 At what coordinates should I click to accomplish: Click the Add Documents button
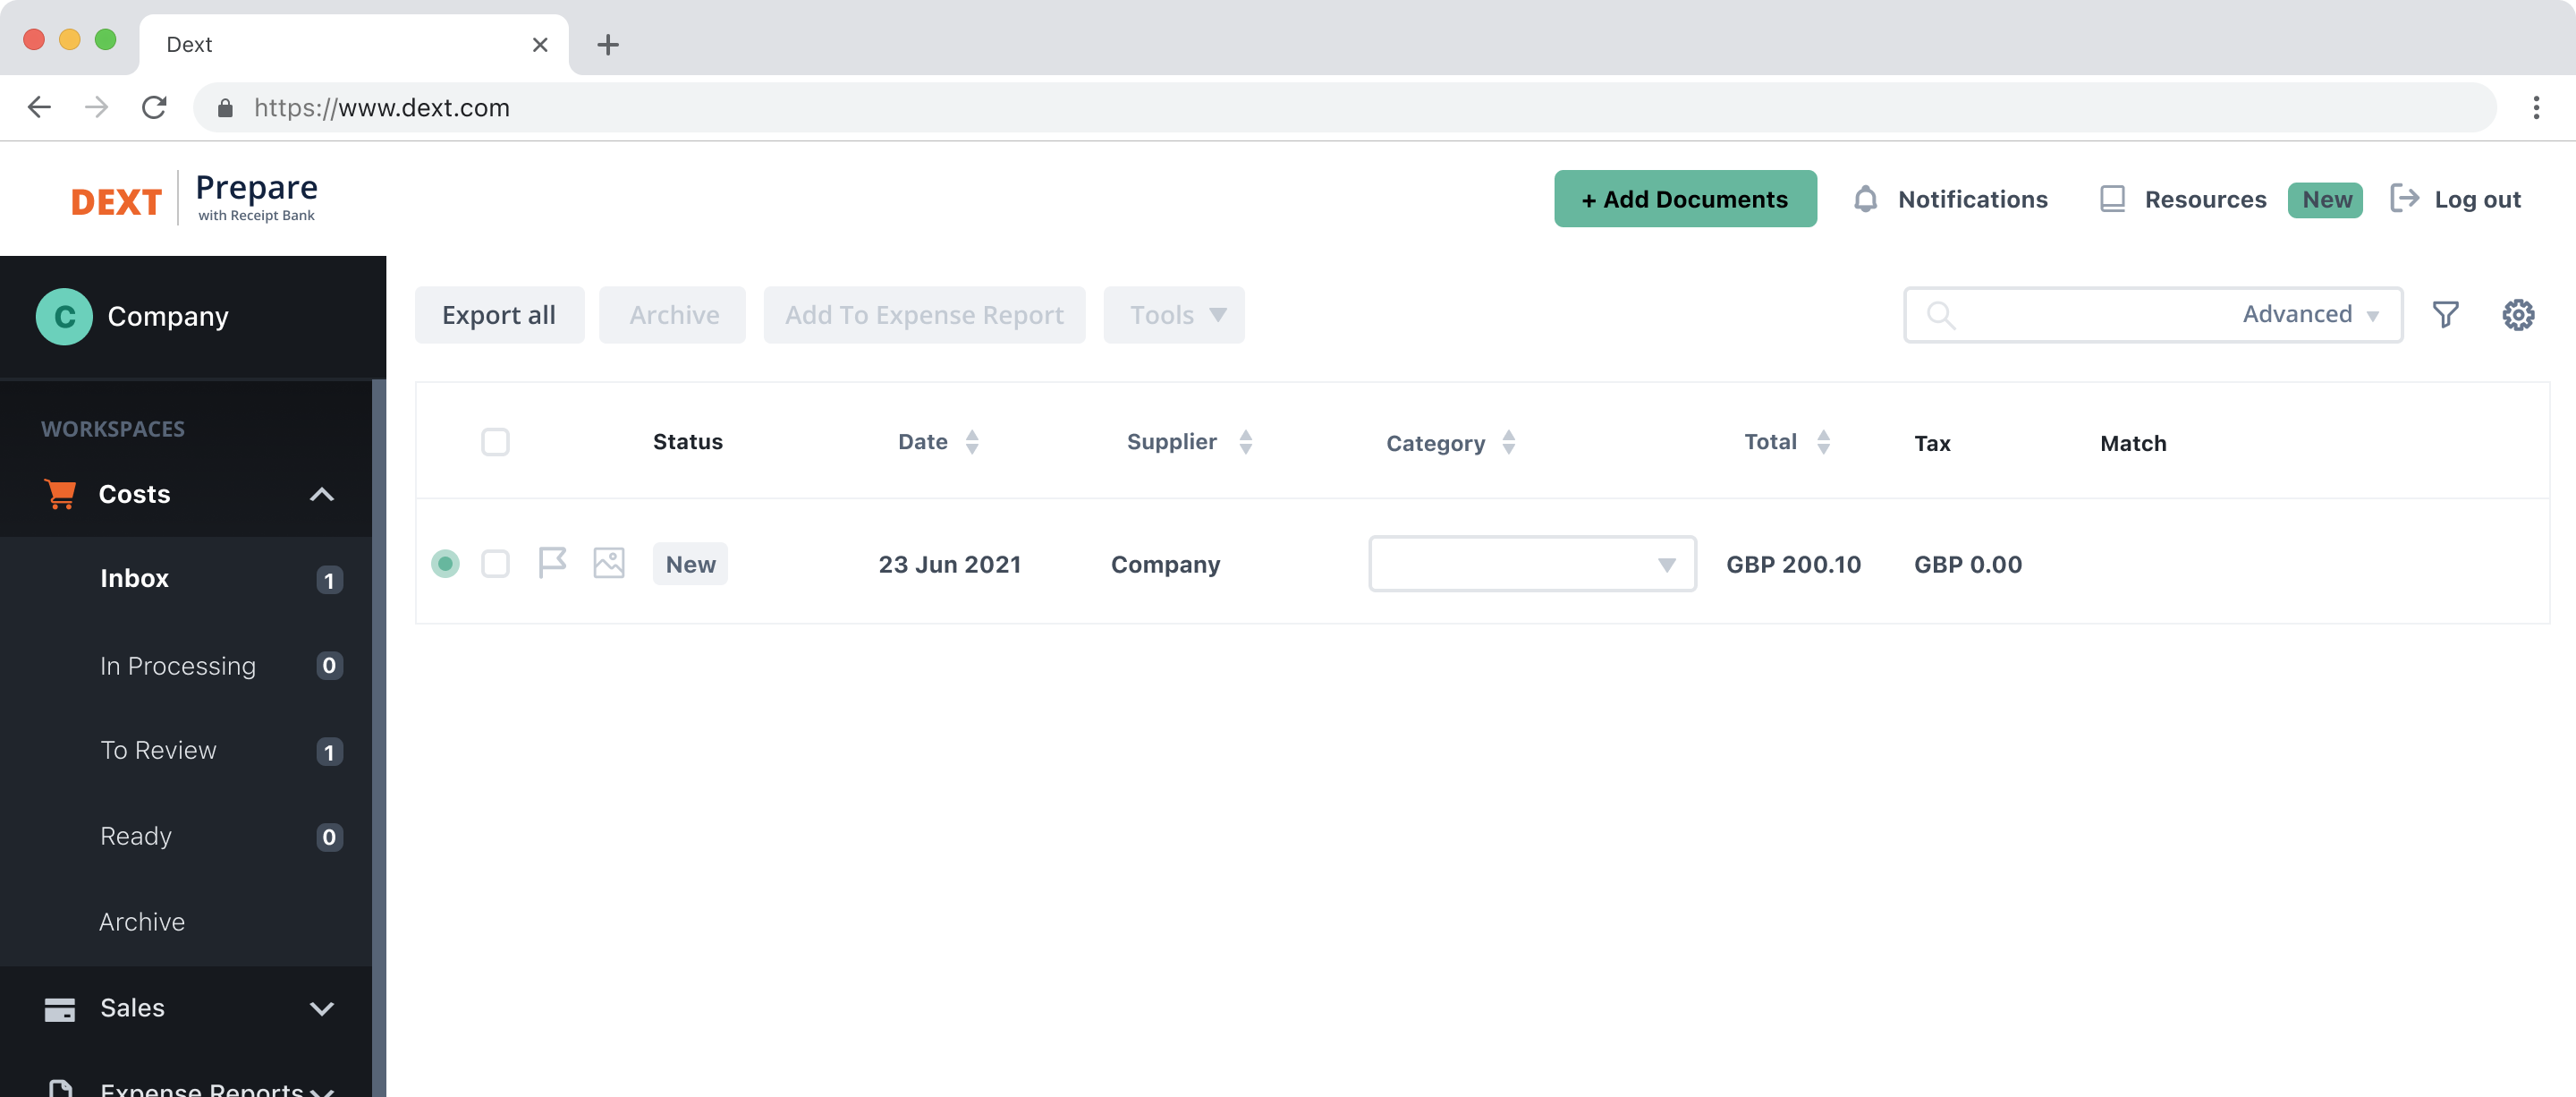[1684, 199]
